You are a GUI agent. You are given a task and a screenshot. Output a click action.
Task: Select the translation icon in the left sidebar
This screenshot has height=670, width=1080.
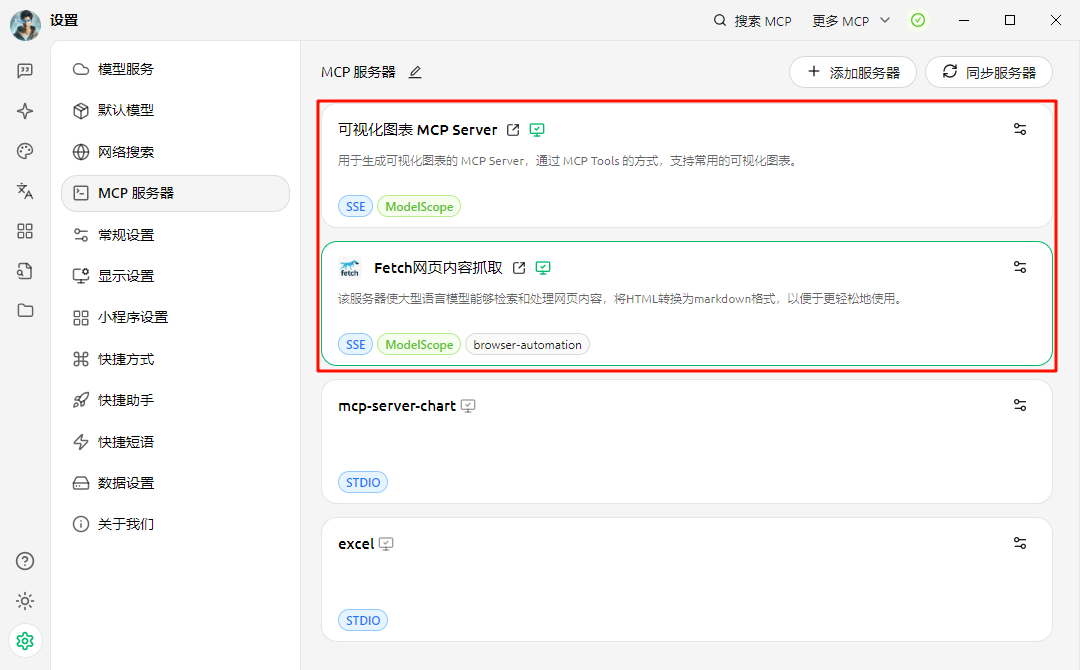tap(24, 191)
